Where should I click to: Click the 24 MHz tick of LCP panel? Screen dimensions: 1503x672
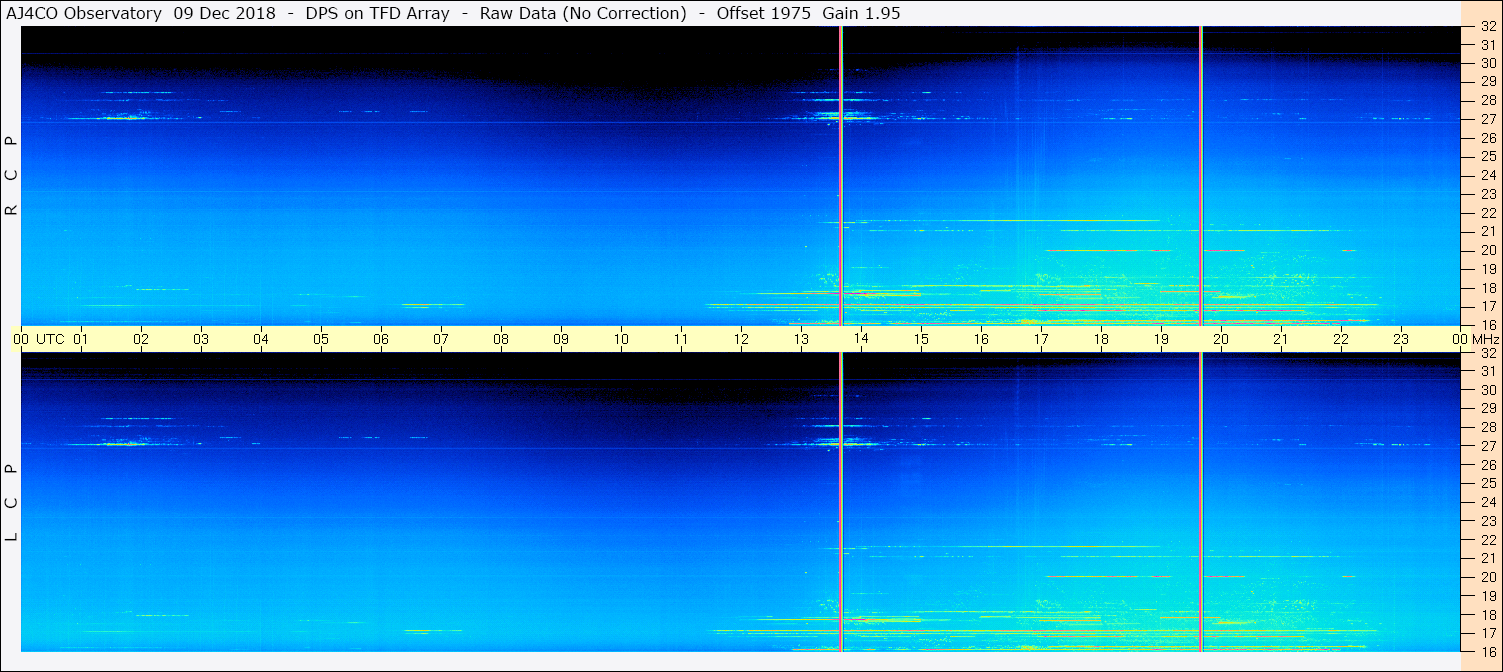[1487, 502]
